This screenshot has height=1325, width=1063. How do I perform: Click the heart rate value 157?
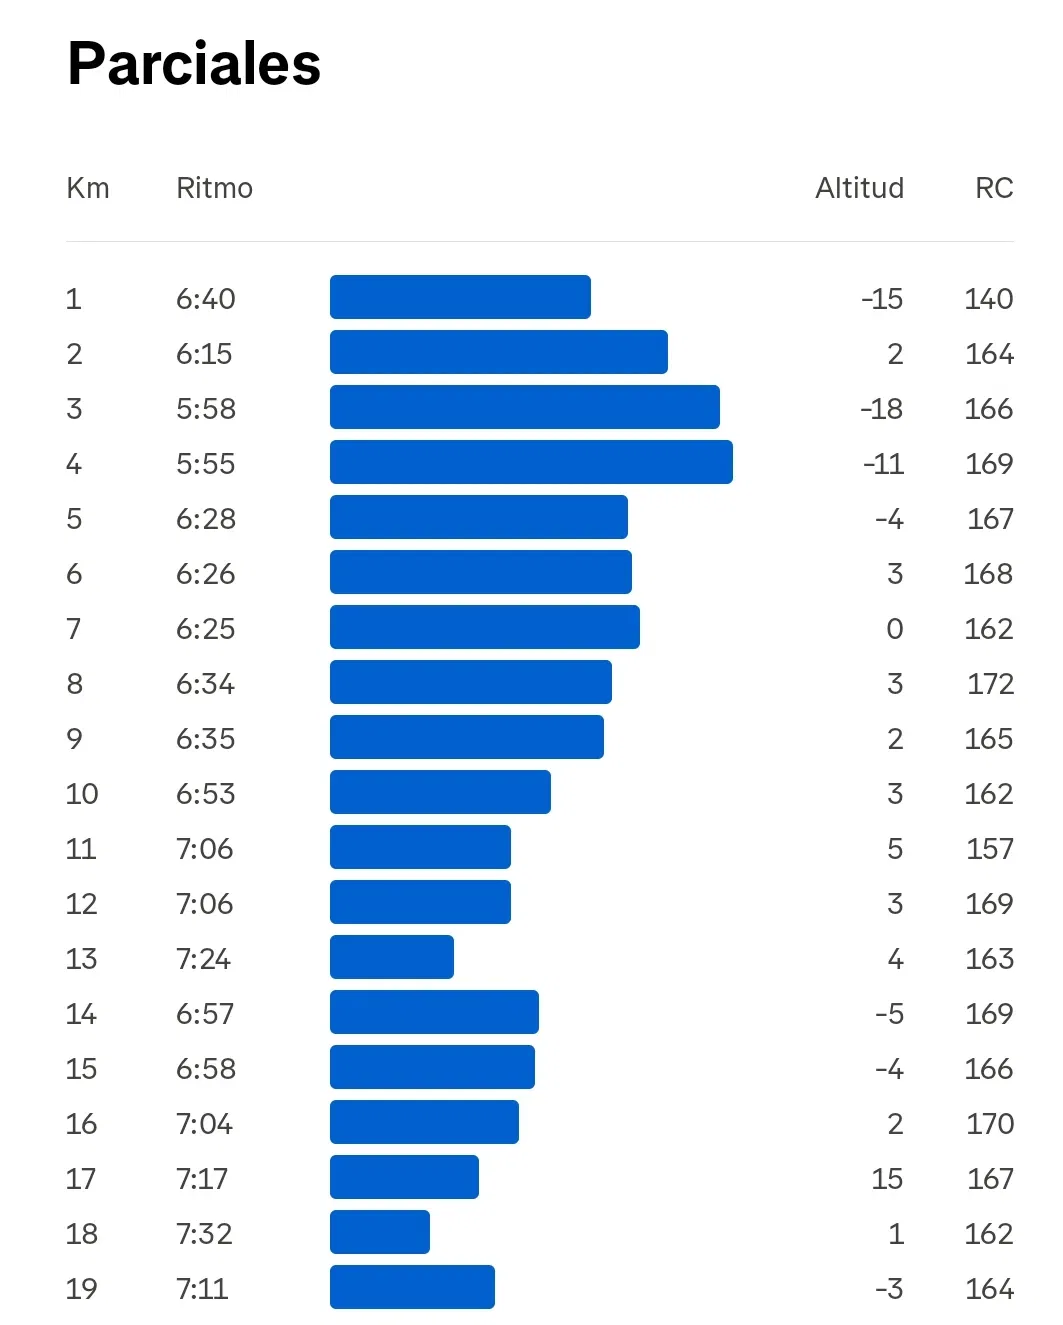click(989, 848)
